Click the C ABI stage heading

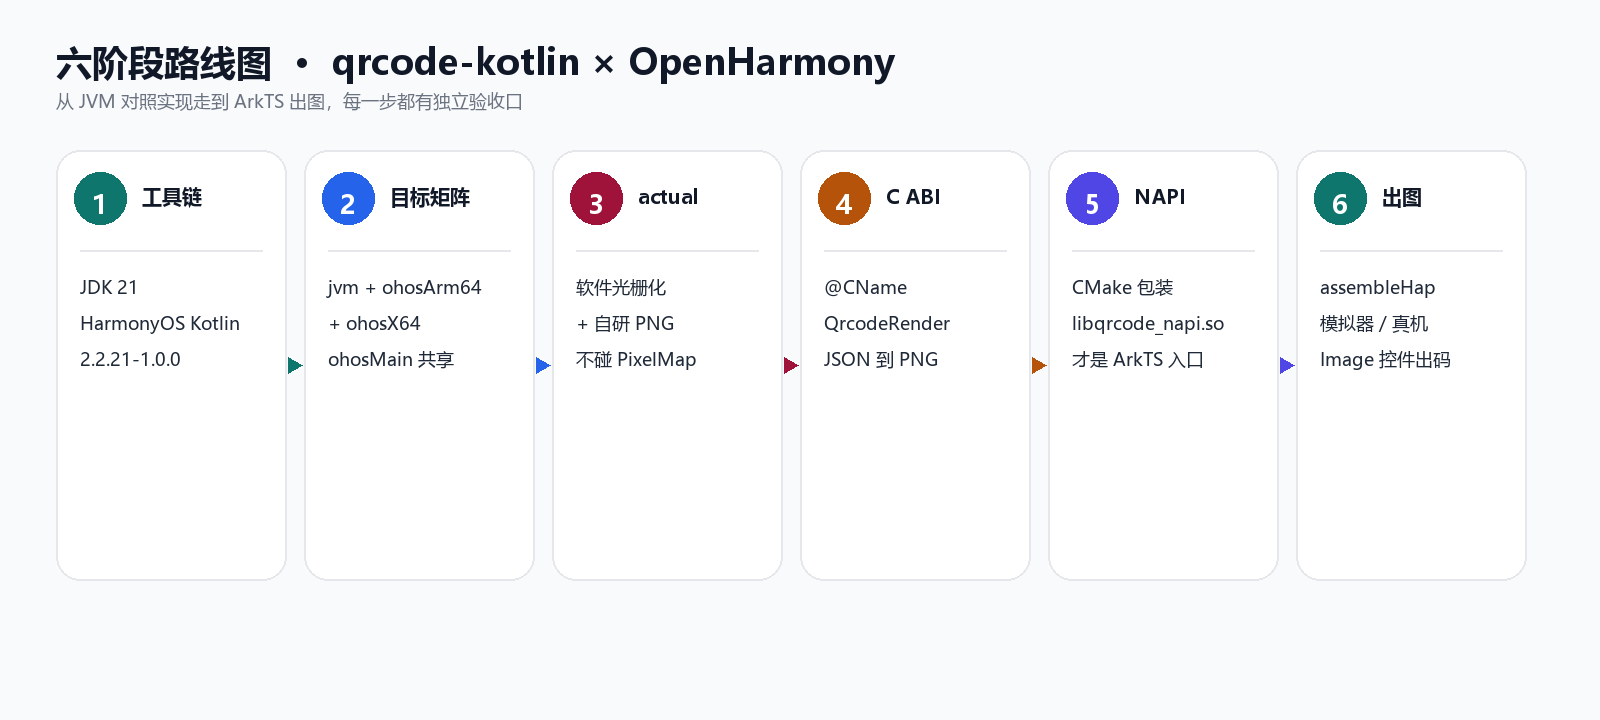913,197
